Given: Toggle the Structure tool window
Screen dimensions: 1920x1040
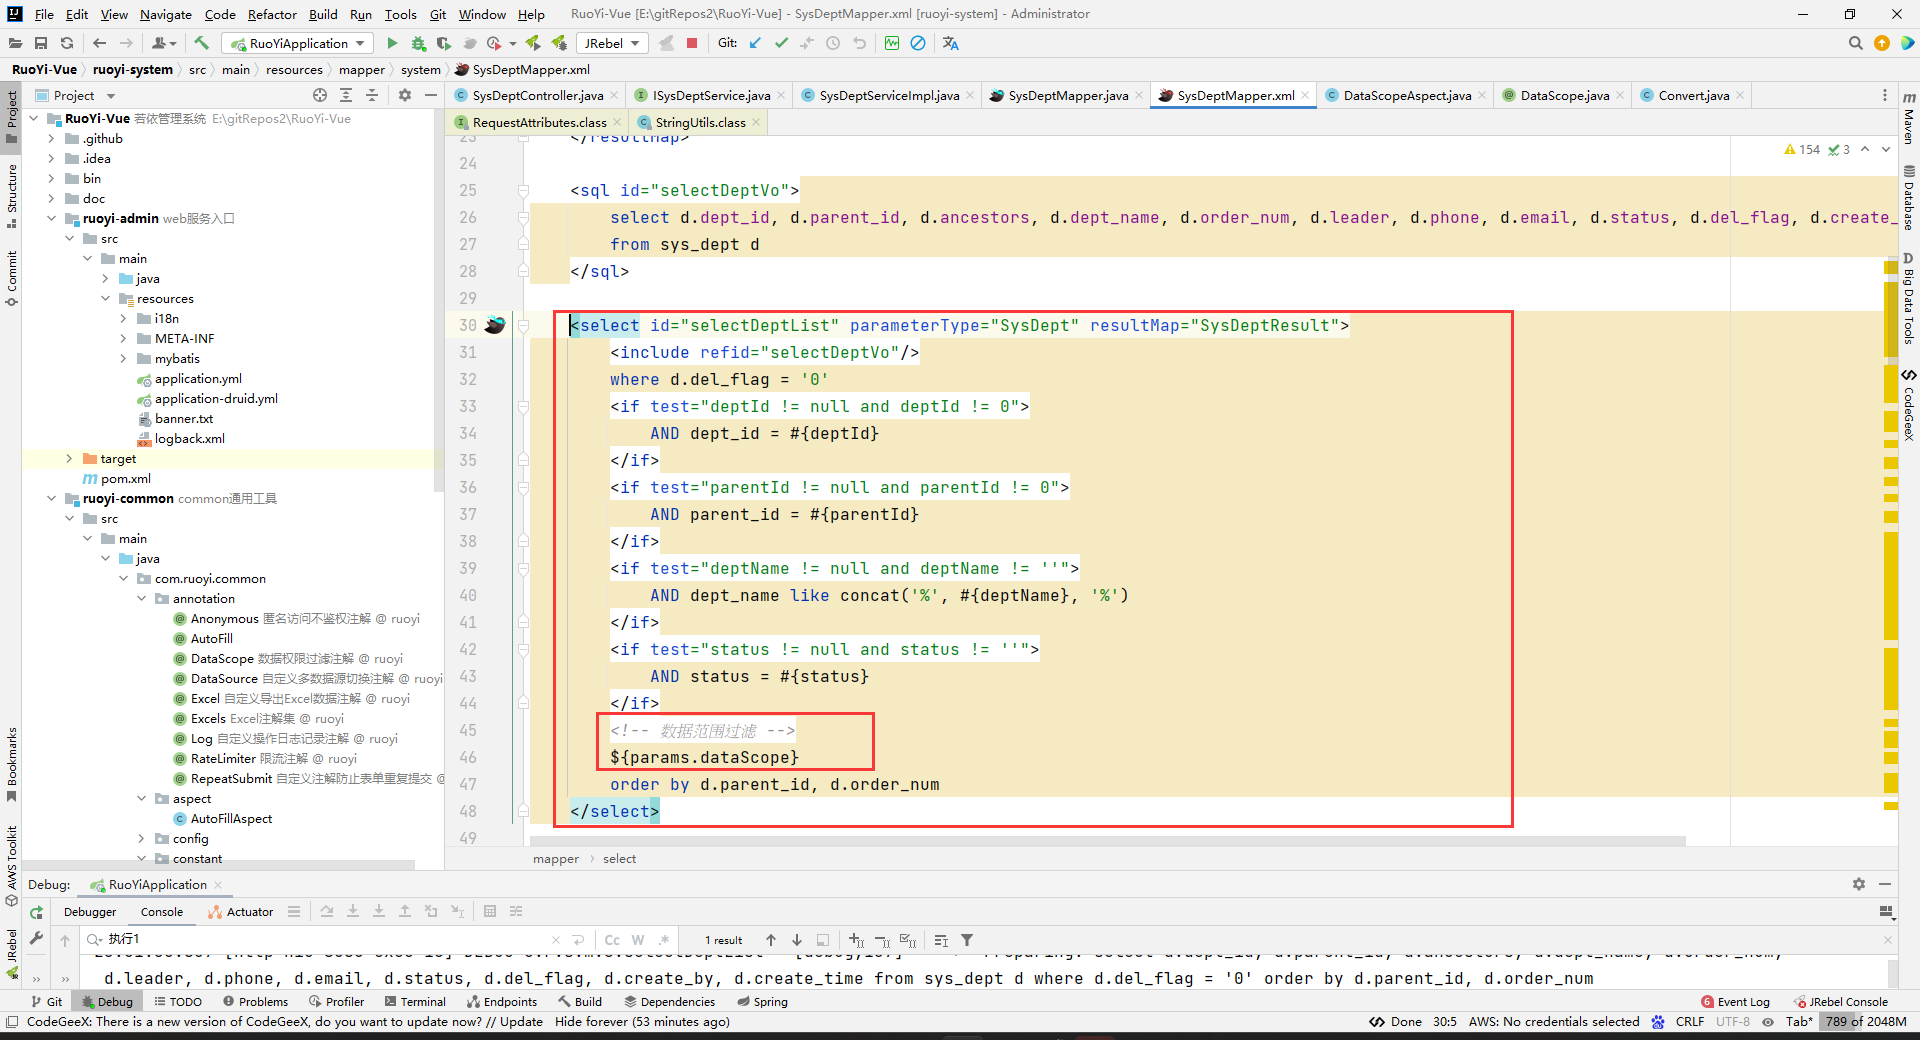Looking at the screenshot, I should tap(12, 196).
